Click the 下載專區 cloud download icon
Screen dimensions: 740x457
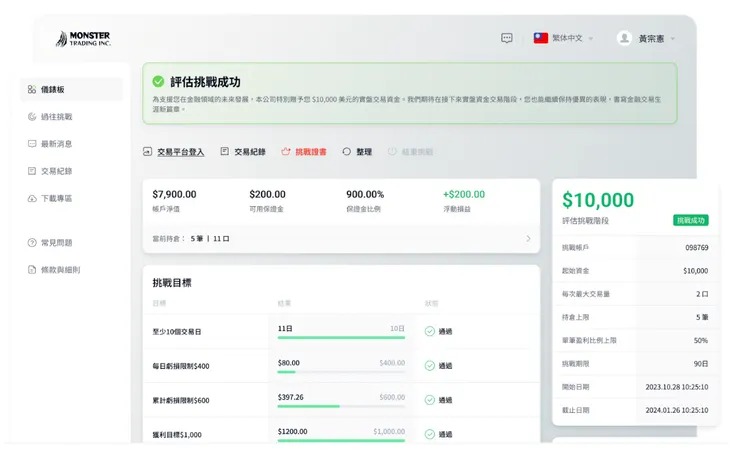32,198
